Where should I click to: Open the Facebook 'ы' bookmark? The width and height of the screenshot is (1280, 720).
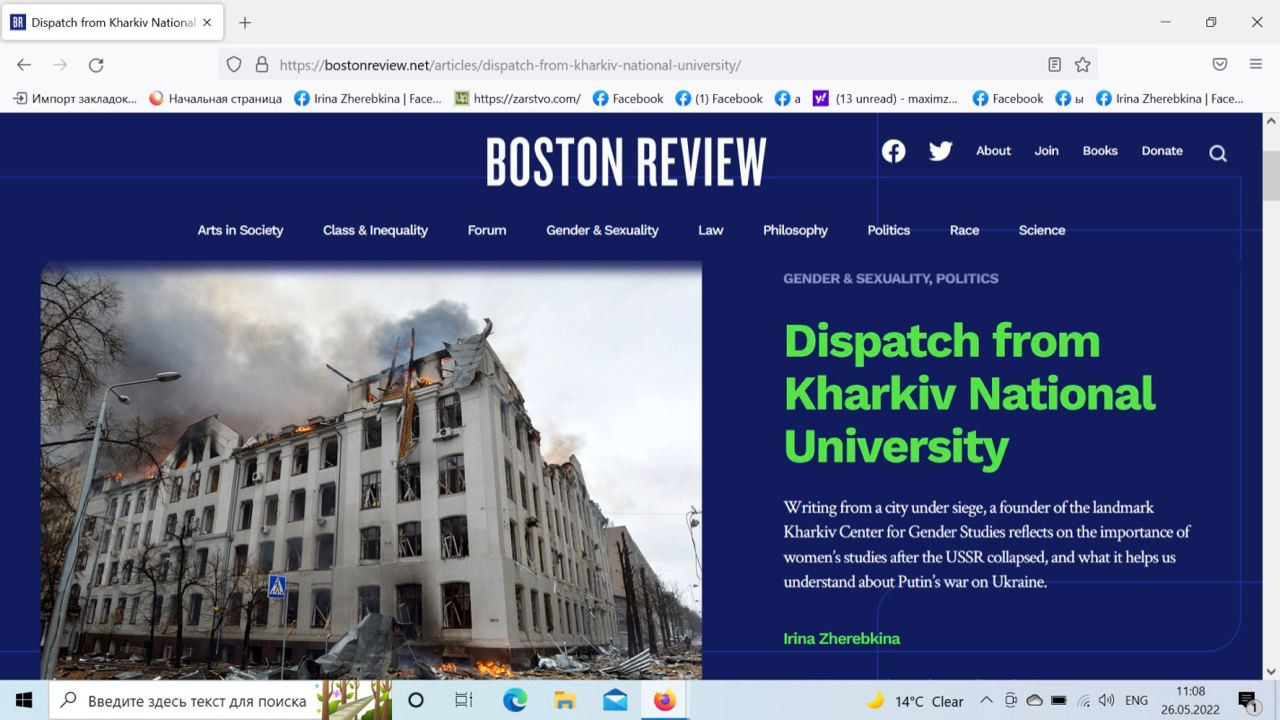tap(1069, 98)
